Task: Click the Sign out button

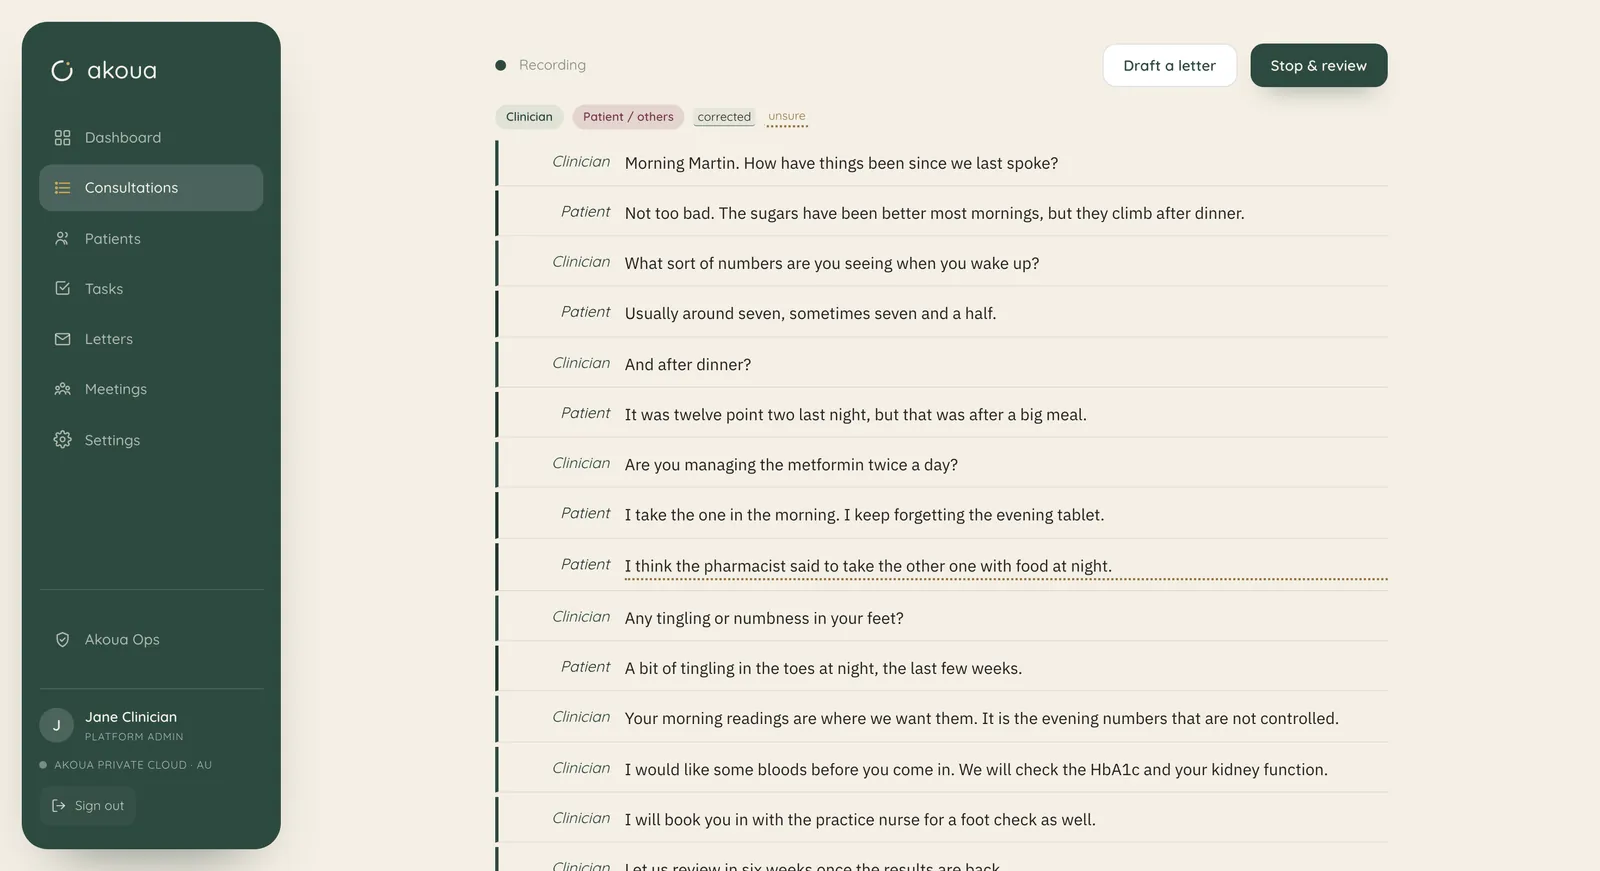Action: tap(88, 806)
